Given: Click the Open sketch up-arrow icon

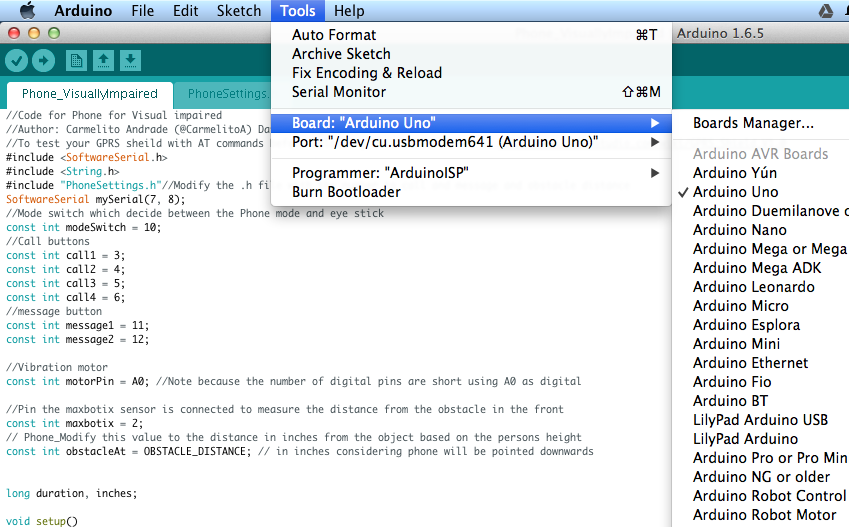Looking at the screenshot, I should click(x=103, y=60).
